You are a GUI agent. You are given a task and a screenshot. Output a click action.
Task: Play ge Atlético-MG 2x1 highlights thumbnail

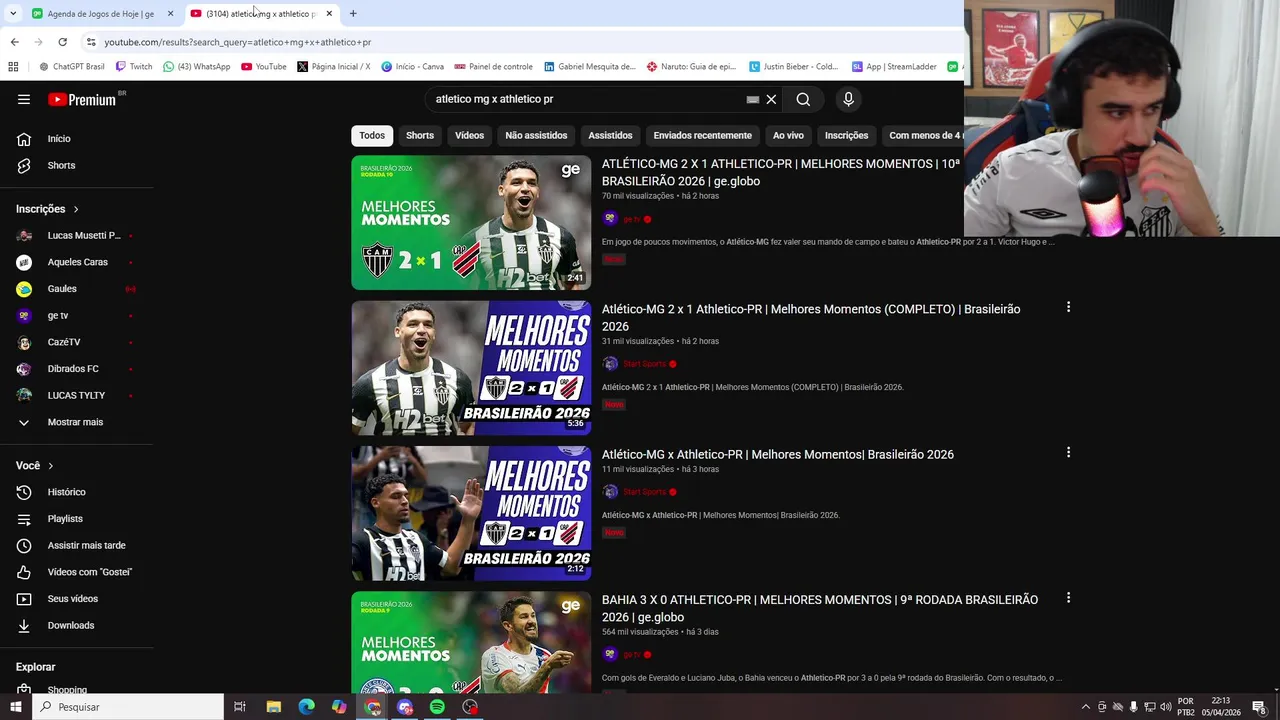point(471,222)
